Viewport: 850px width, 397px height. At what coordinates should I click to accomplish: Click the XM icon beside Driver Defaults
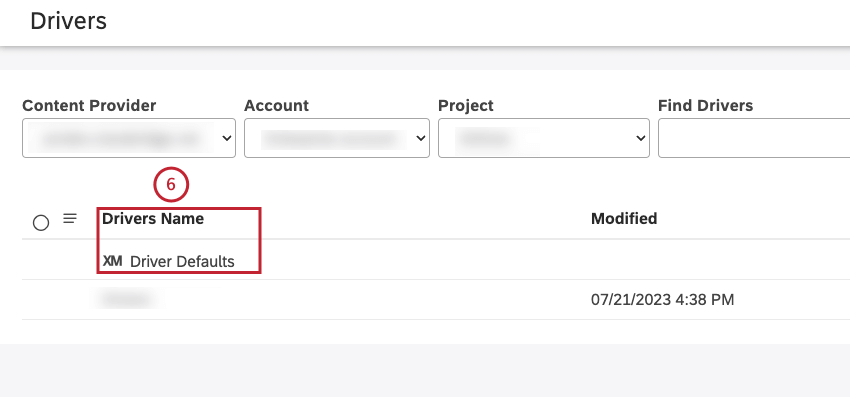coord(112,261)
